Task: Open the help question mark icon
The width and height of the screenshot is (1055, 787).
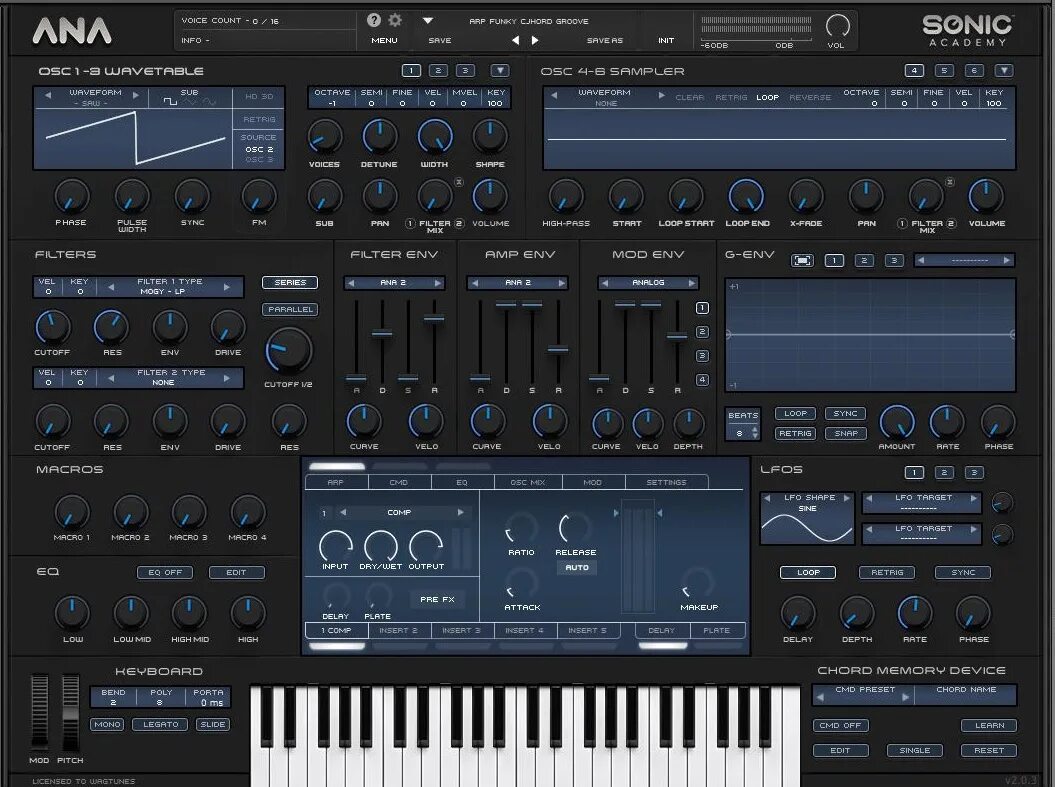Action: (x=374, y=20)
